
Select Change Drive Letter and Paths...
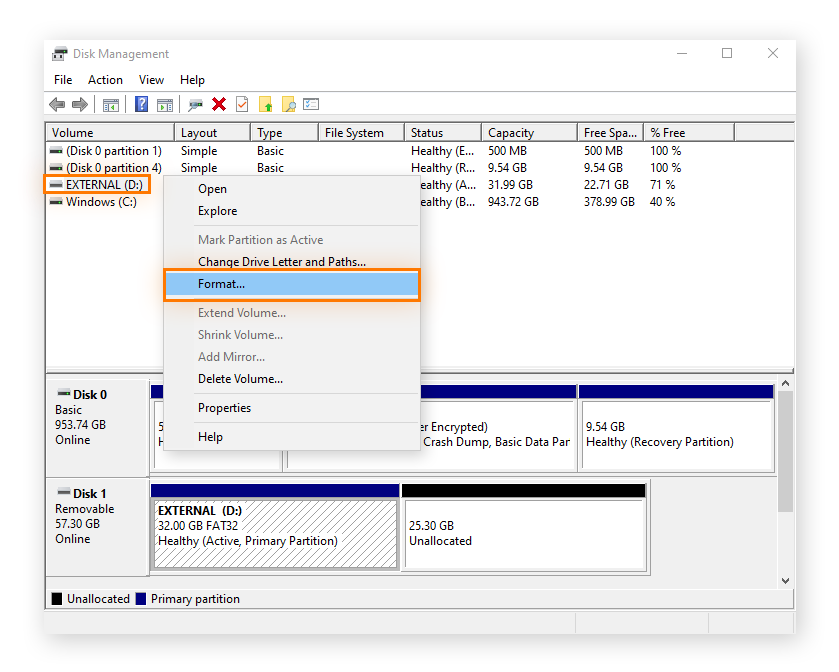(292, 262)
